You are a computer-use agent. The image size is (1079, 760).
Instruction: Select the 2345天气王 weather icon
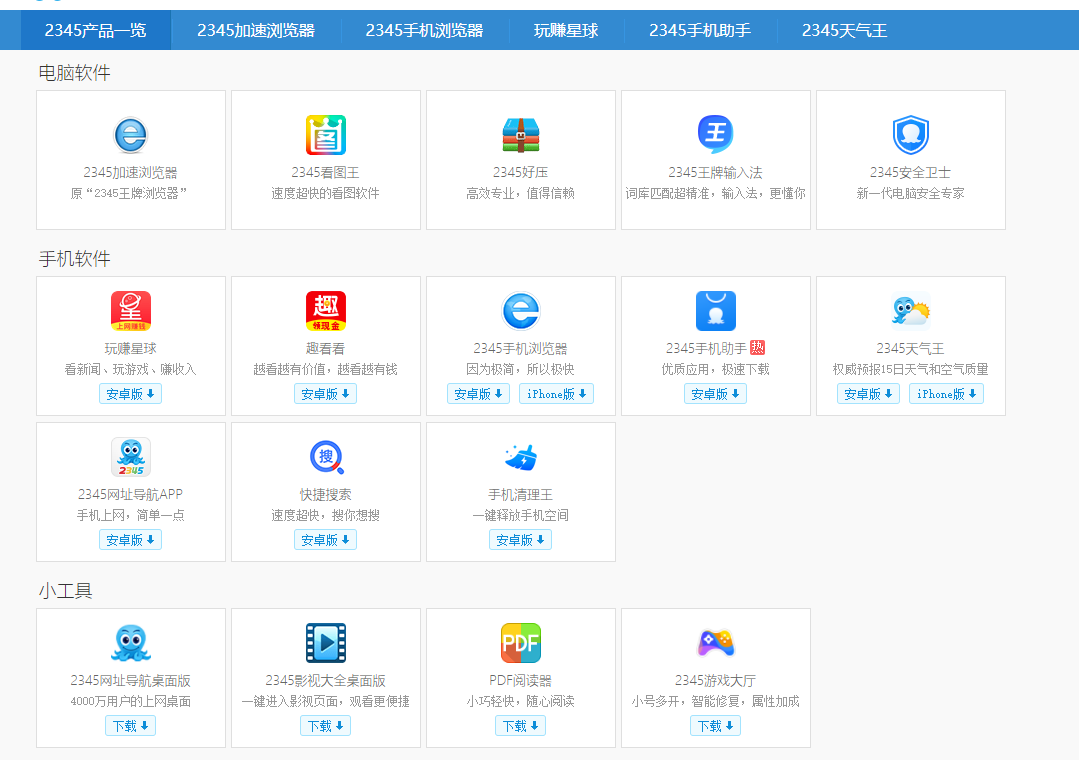click(910, 311)
